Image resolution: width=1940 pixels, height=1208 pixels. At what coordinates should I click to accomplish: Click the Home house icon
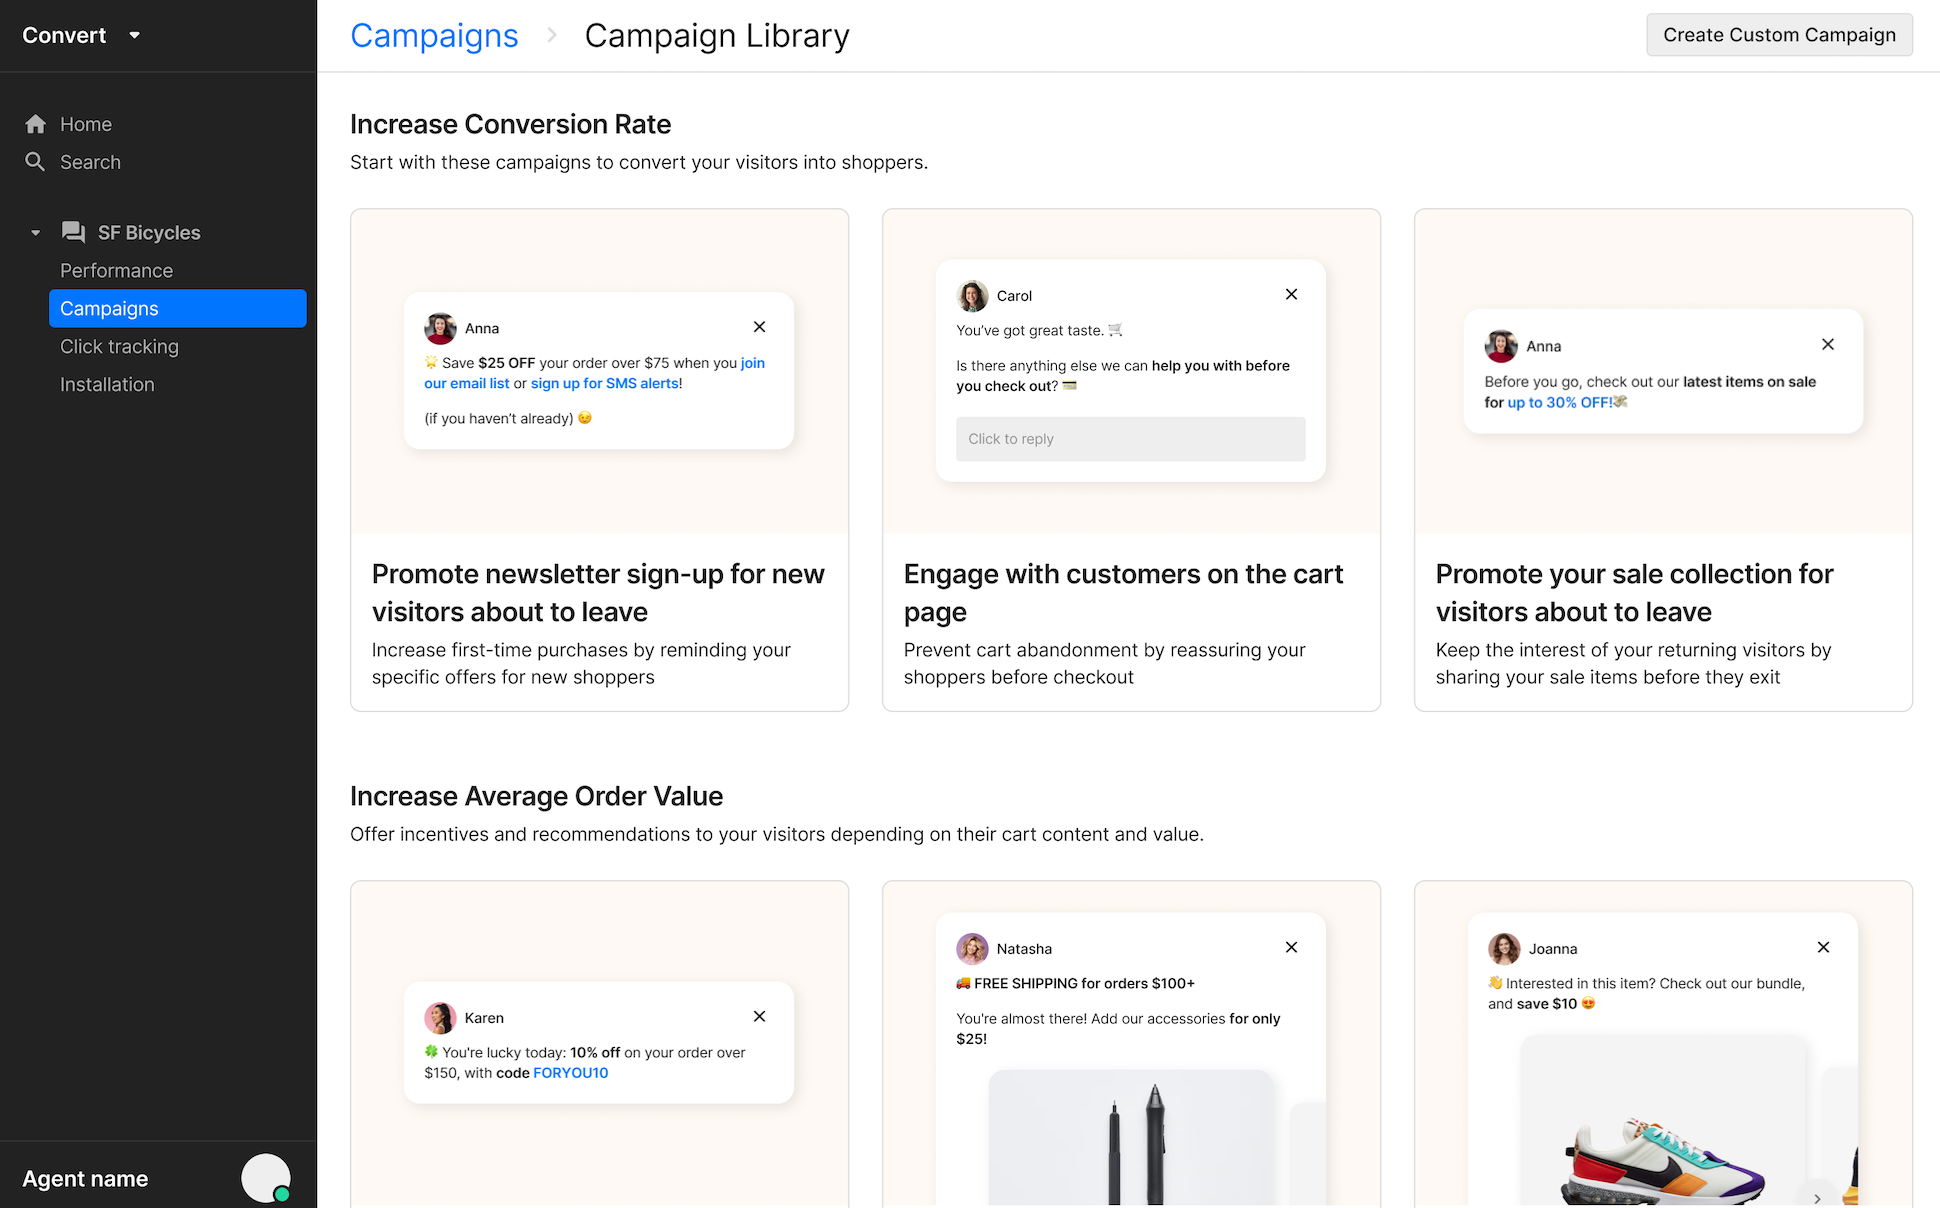click(x=36, y=124)
